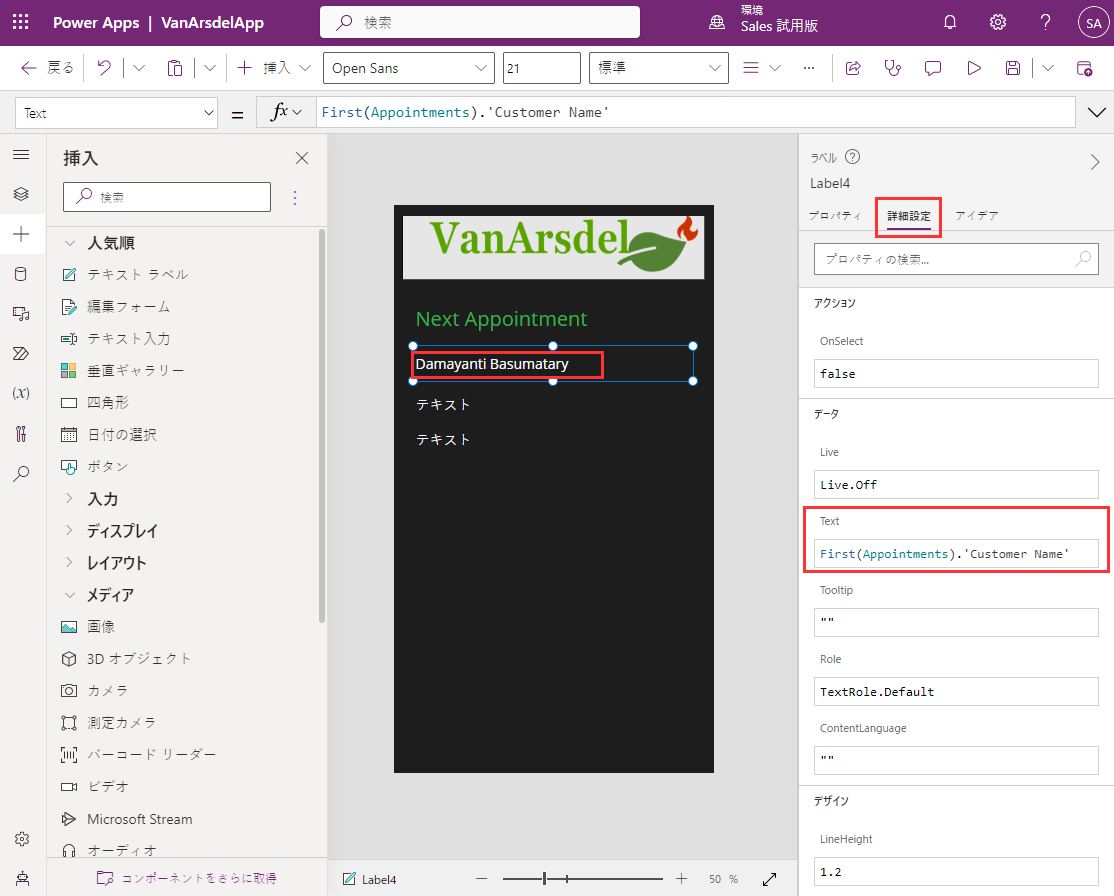Open the sidebar settings gear at bottom
Viewport: 1114px width, 896px height.
click(21, 839)
